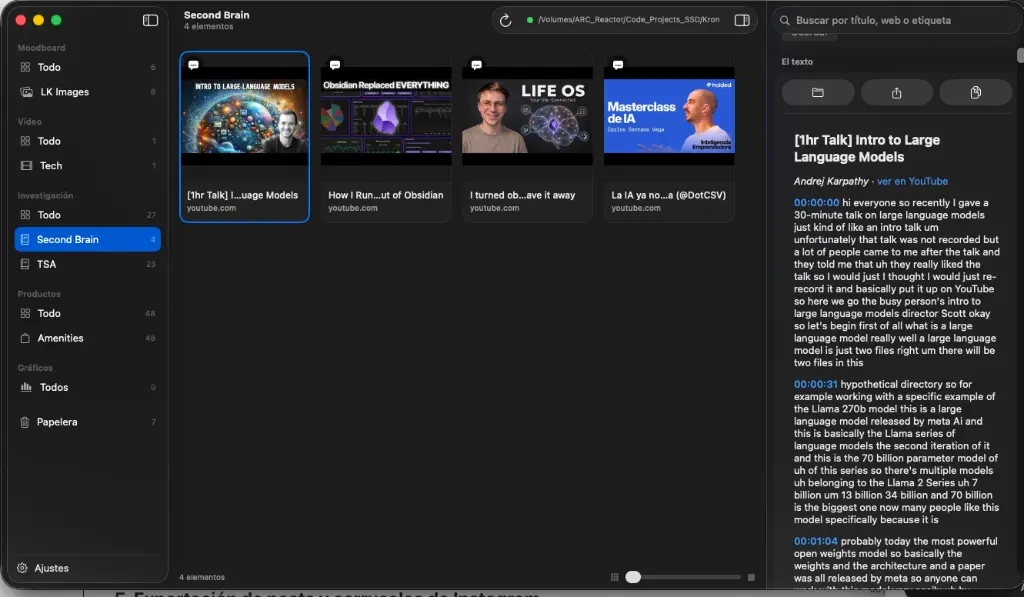This screenshot has height=597, width=1024.
Task: Click the right panel scrollbar thumb
Action: click(1020, 55)
